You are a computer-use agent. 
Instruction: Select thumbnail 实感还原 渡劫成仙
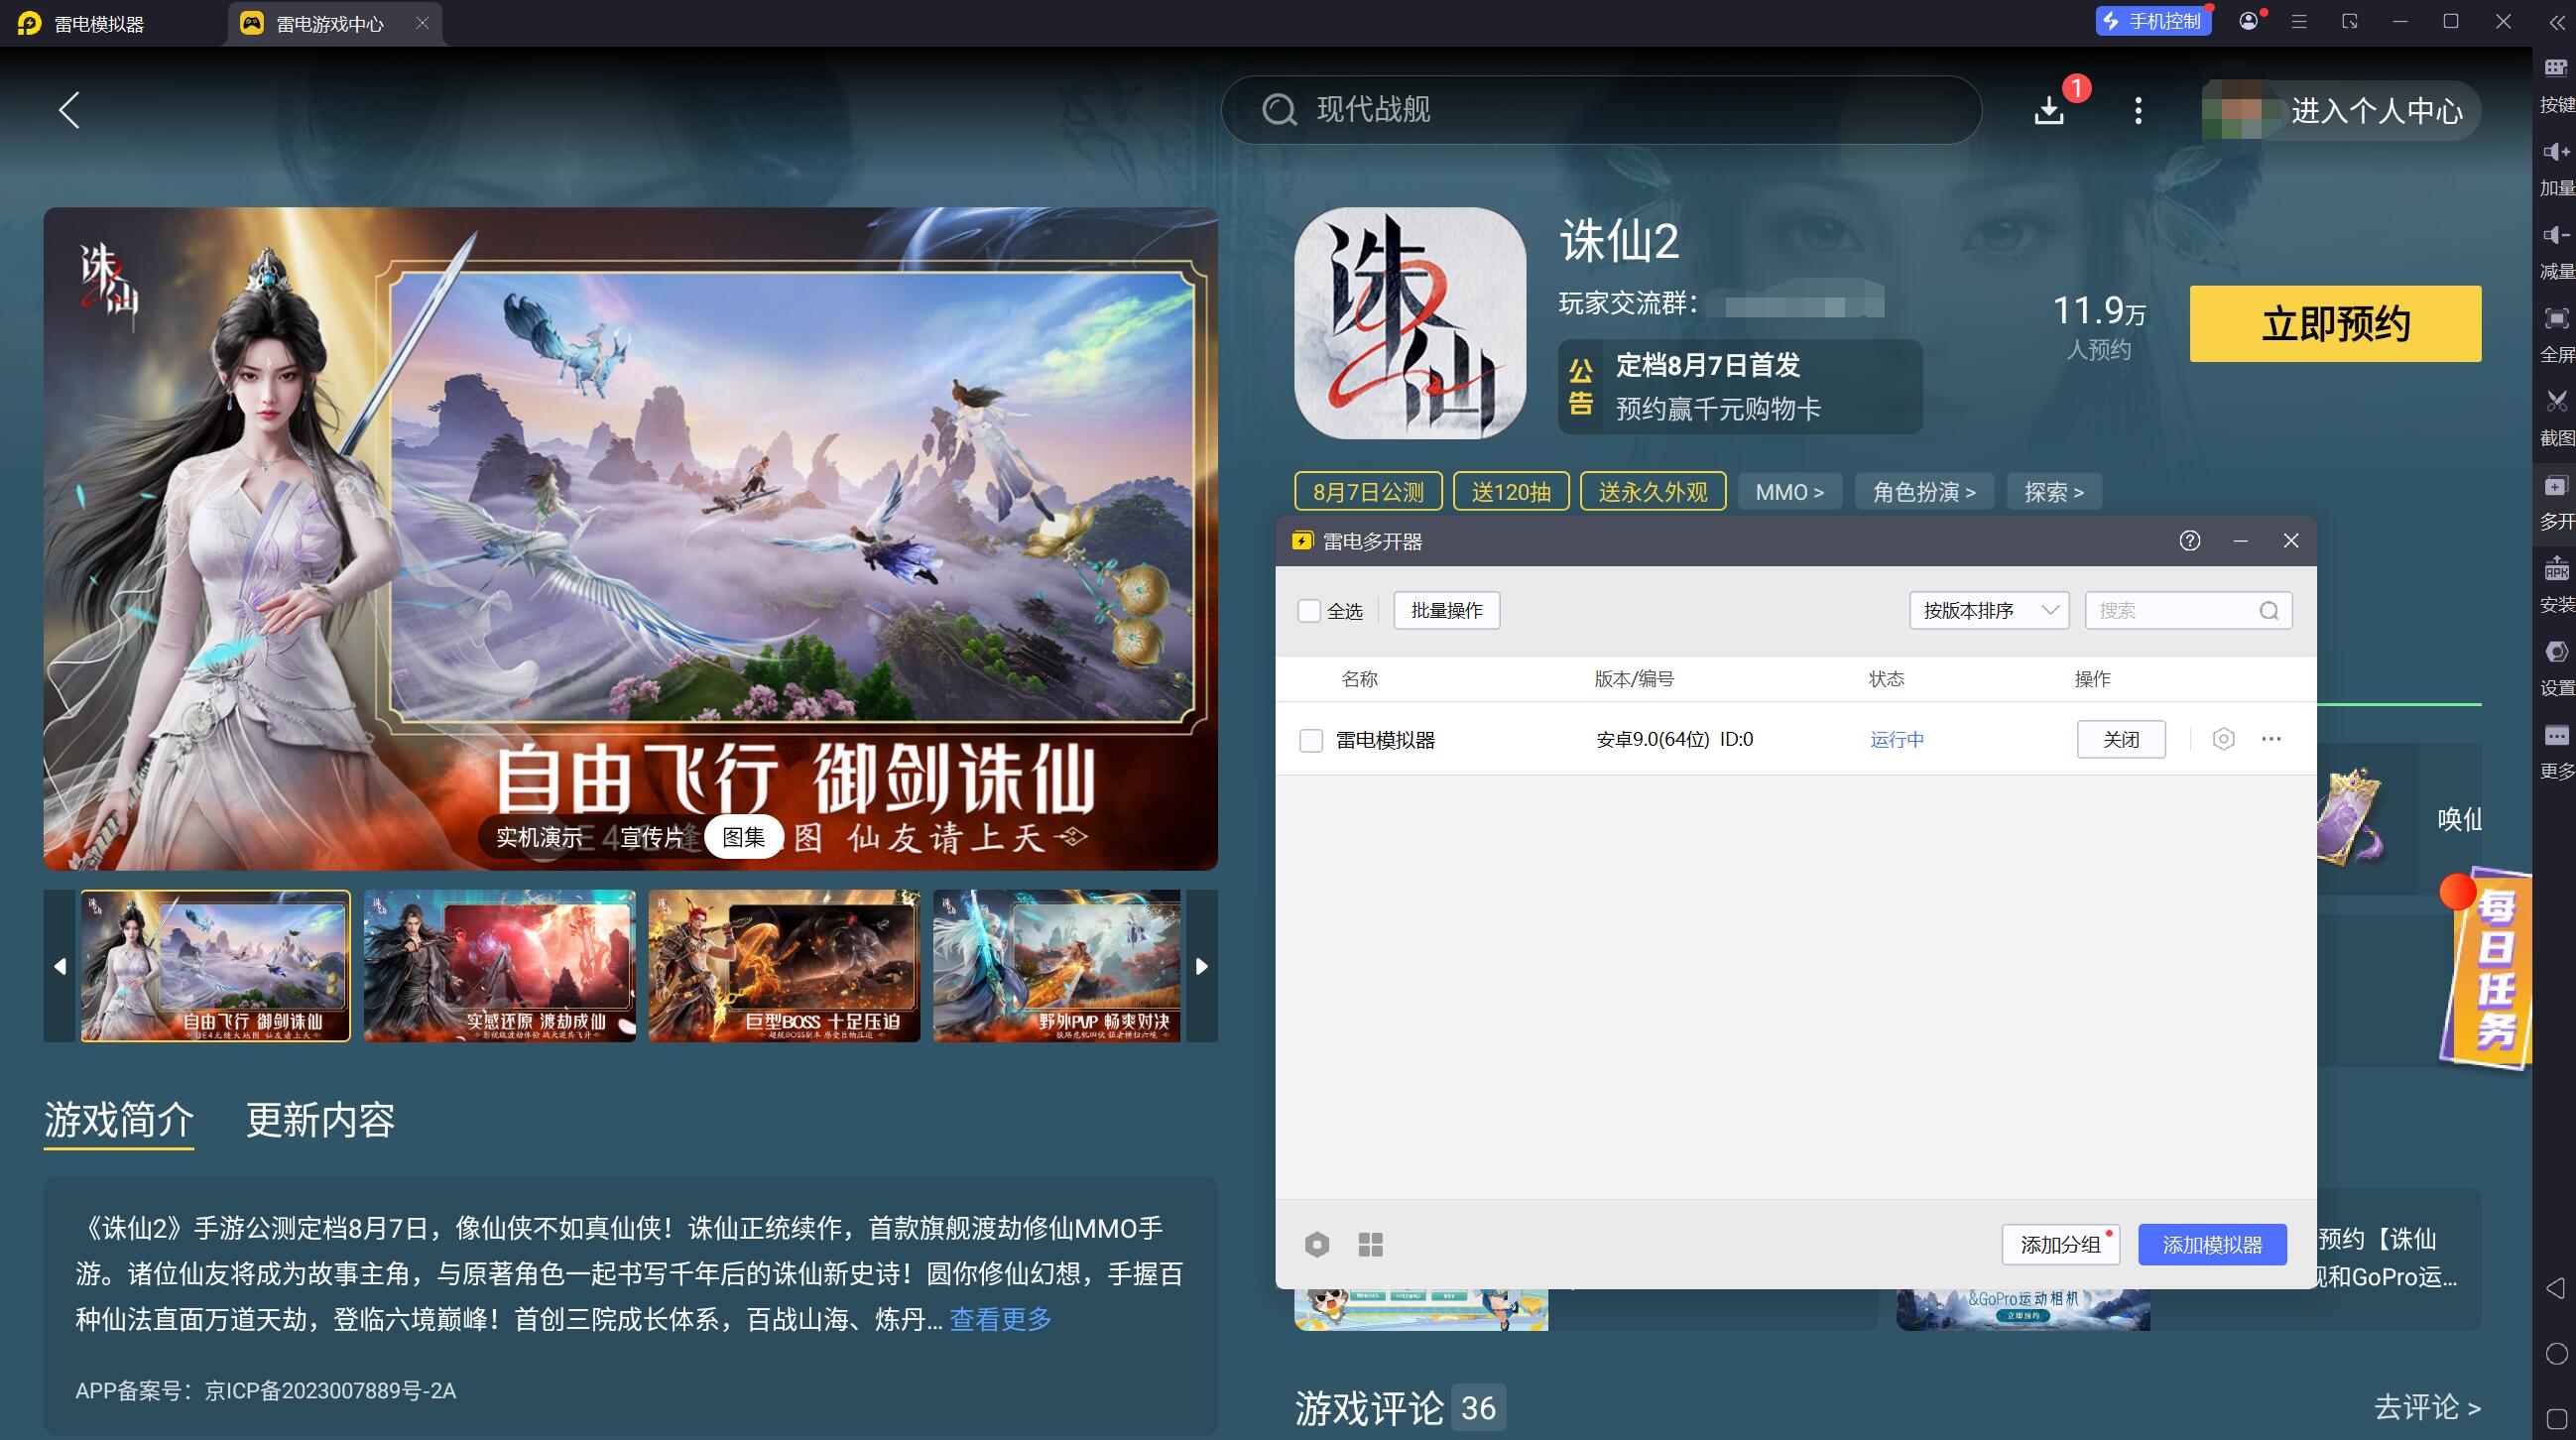[500, 966]
